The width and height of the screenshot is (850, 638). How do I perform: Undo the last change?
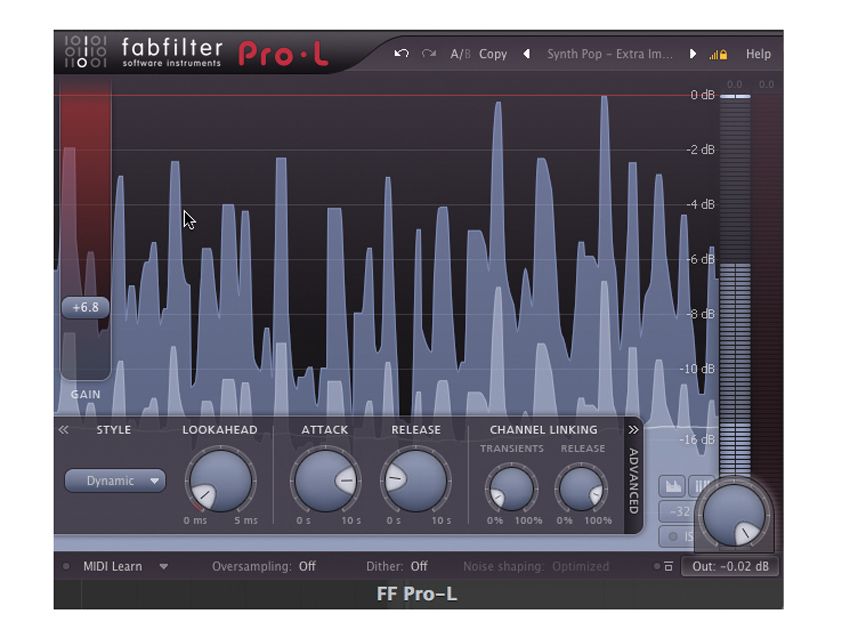[400, 54]
